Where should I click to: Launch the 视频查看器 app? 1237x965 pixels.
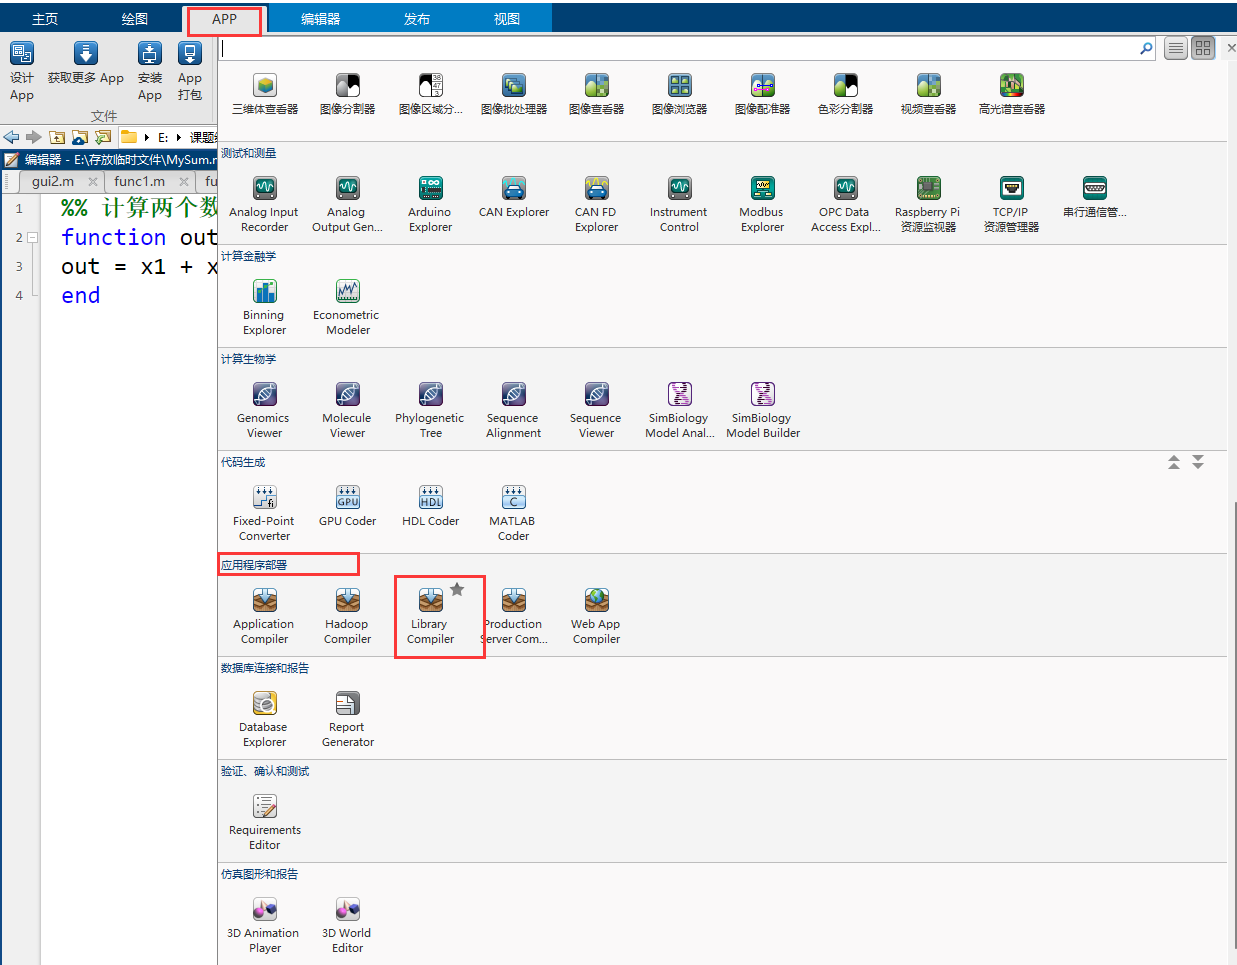click(929, 94)
